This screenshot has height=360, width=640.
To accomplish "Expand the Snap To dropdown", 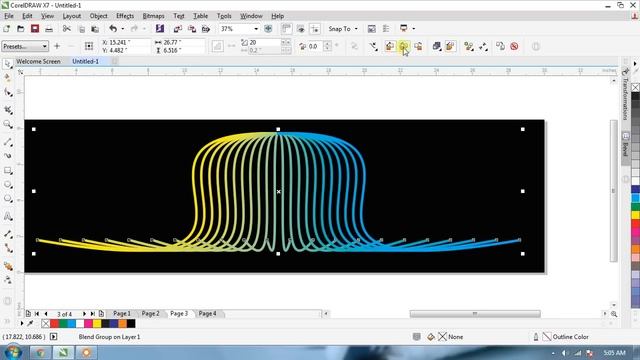I will pos(356,29).
